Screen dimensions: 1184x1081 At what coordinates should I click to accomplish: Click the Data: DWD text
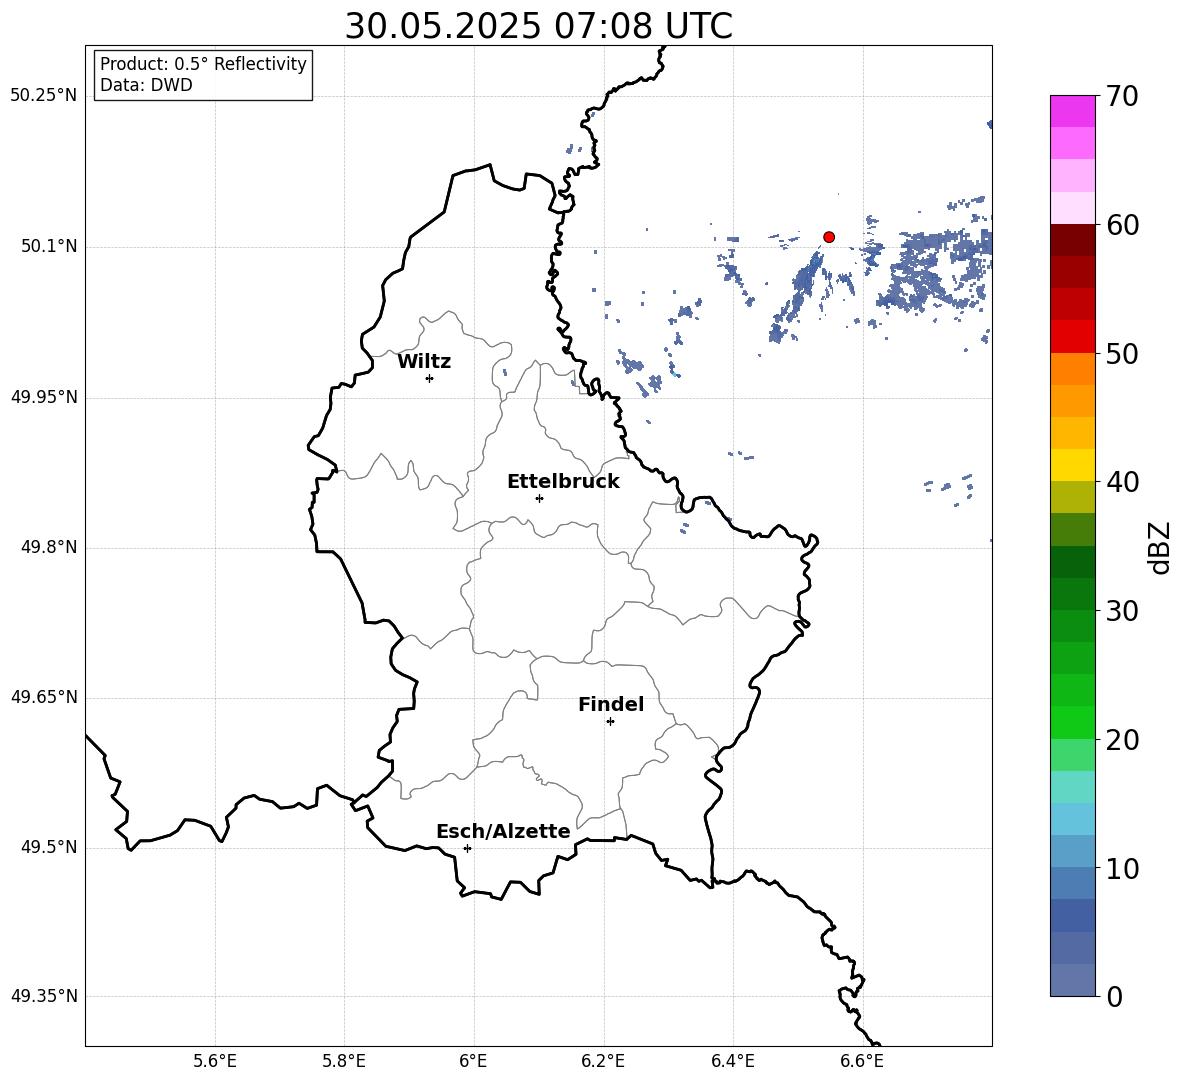tap(146, 85)
